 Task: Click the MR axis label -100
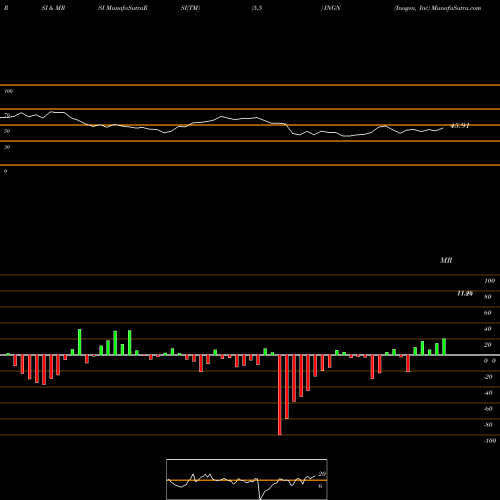[x=490, y=441]
